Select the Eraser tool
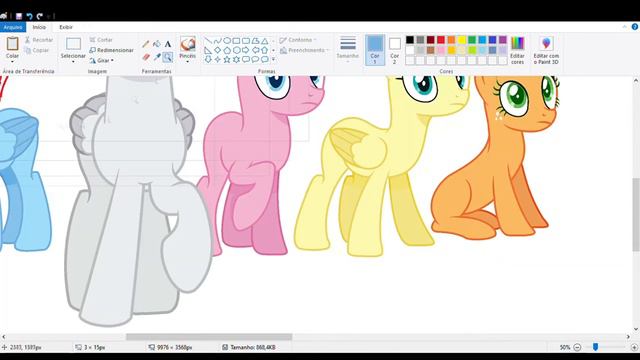Image resolution: width=640 pixels, height=360 pixels. pos(146,57)
